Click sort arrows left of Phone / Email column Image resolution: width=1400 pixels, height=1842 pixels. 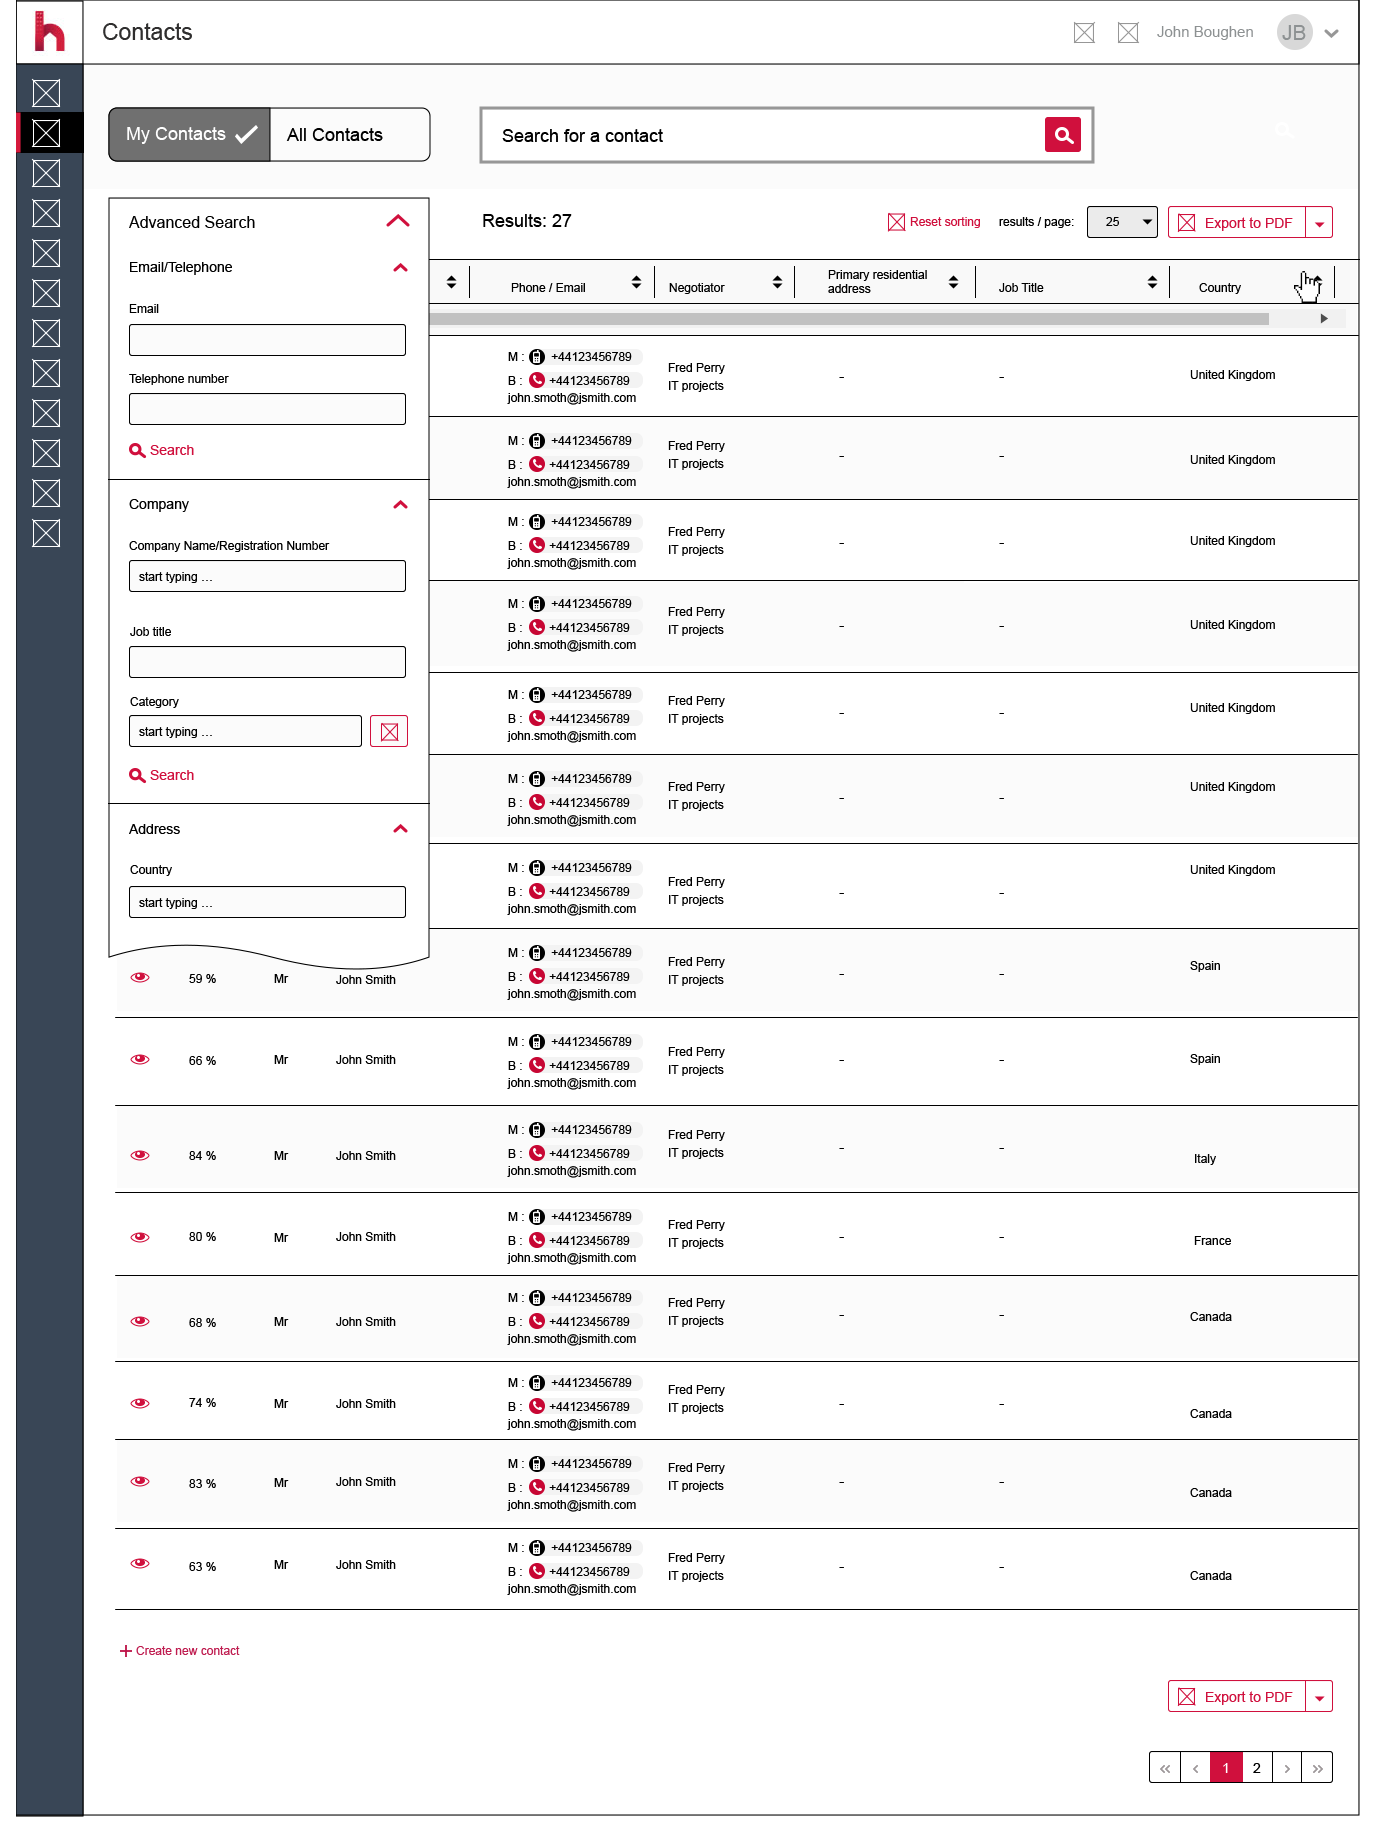tap(451, 283)
